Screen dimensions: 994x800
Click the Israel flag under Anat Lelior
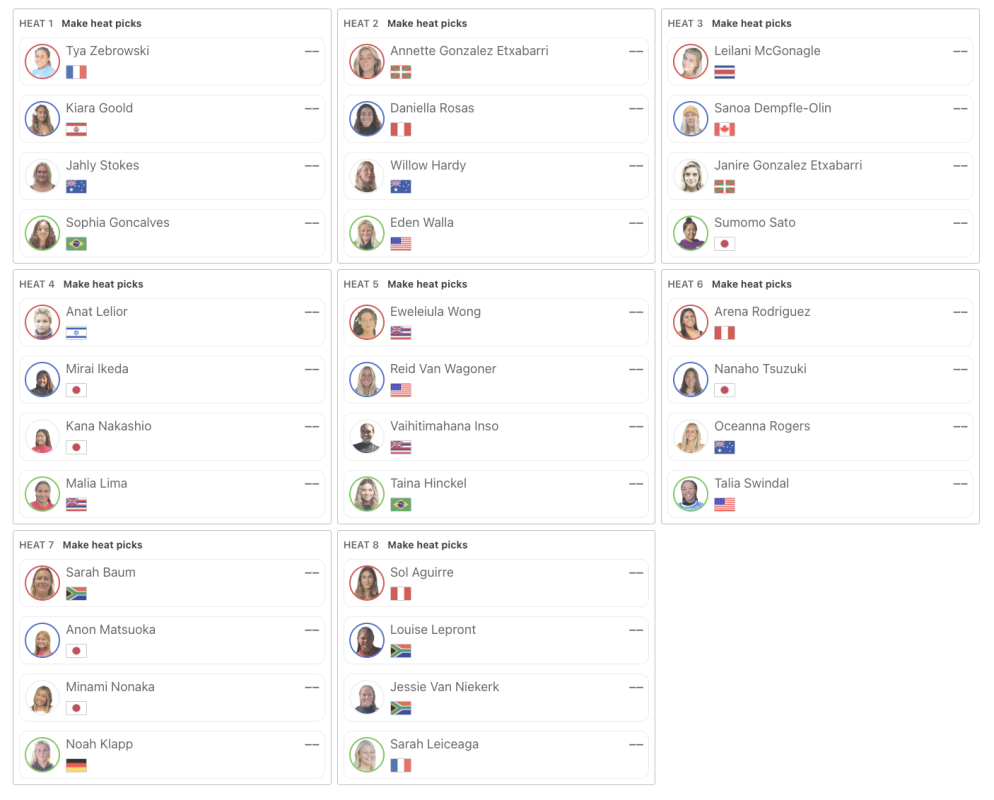tap(76, 333)
